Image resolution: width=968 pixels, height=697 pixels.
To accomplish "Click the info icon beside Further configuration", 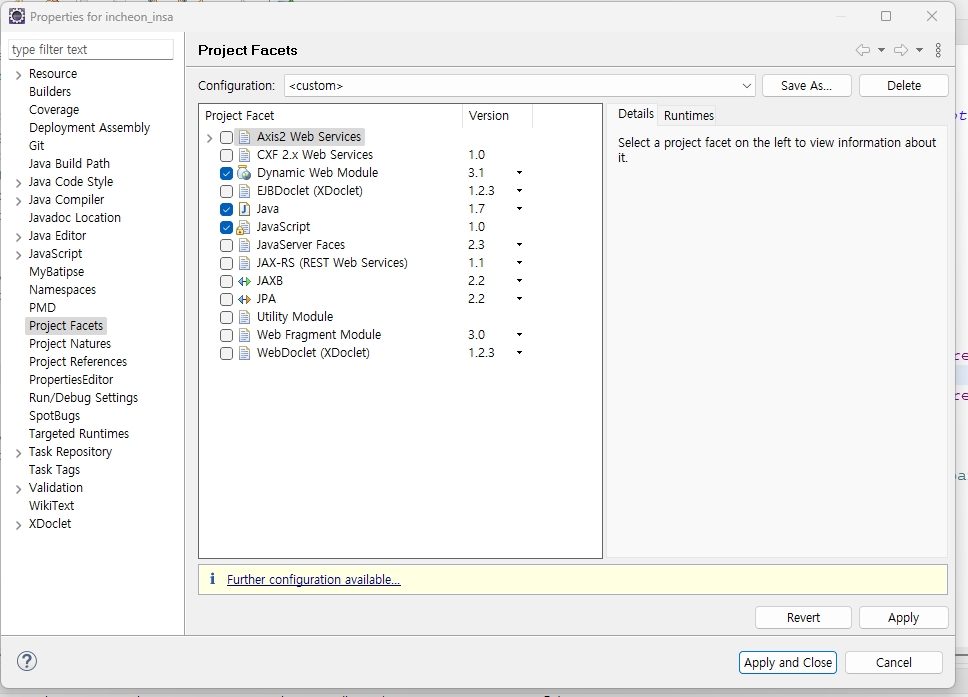I will tap(212, 578).
